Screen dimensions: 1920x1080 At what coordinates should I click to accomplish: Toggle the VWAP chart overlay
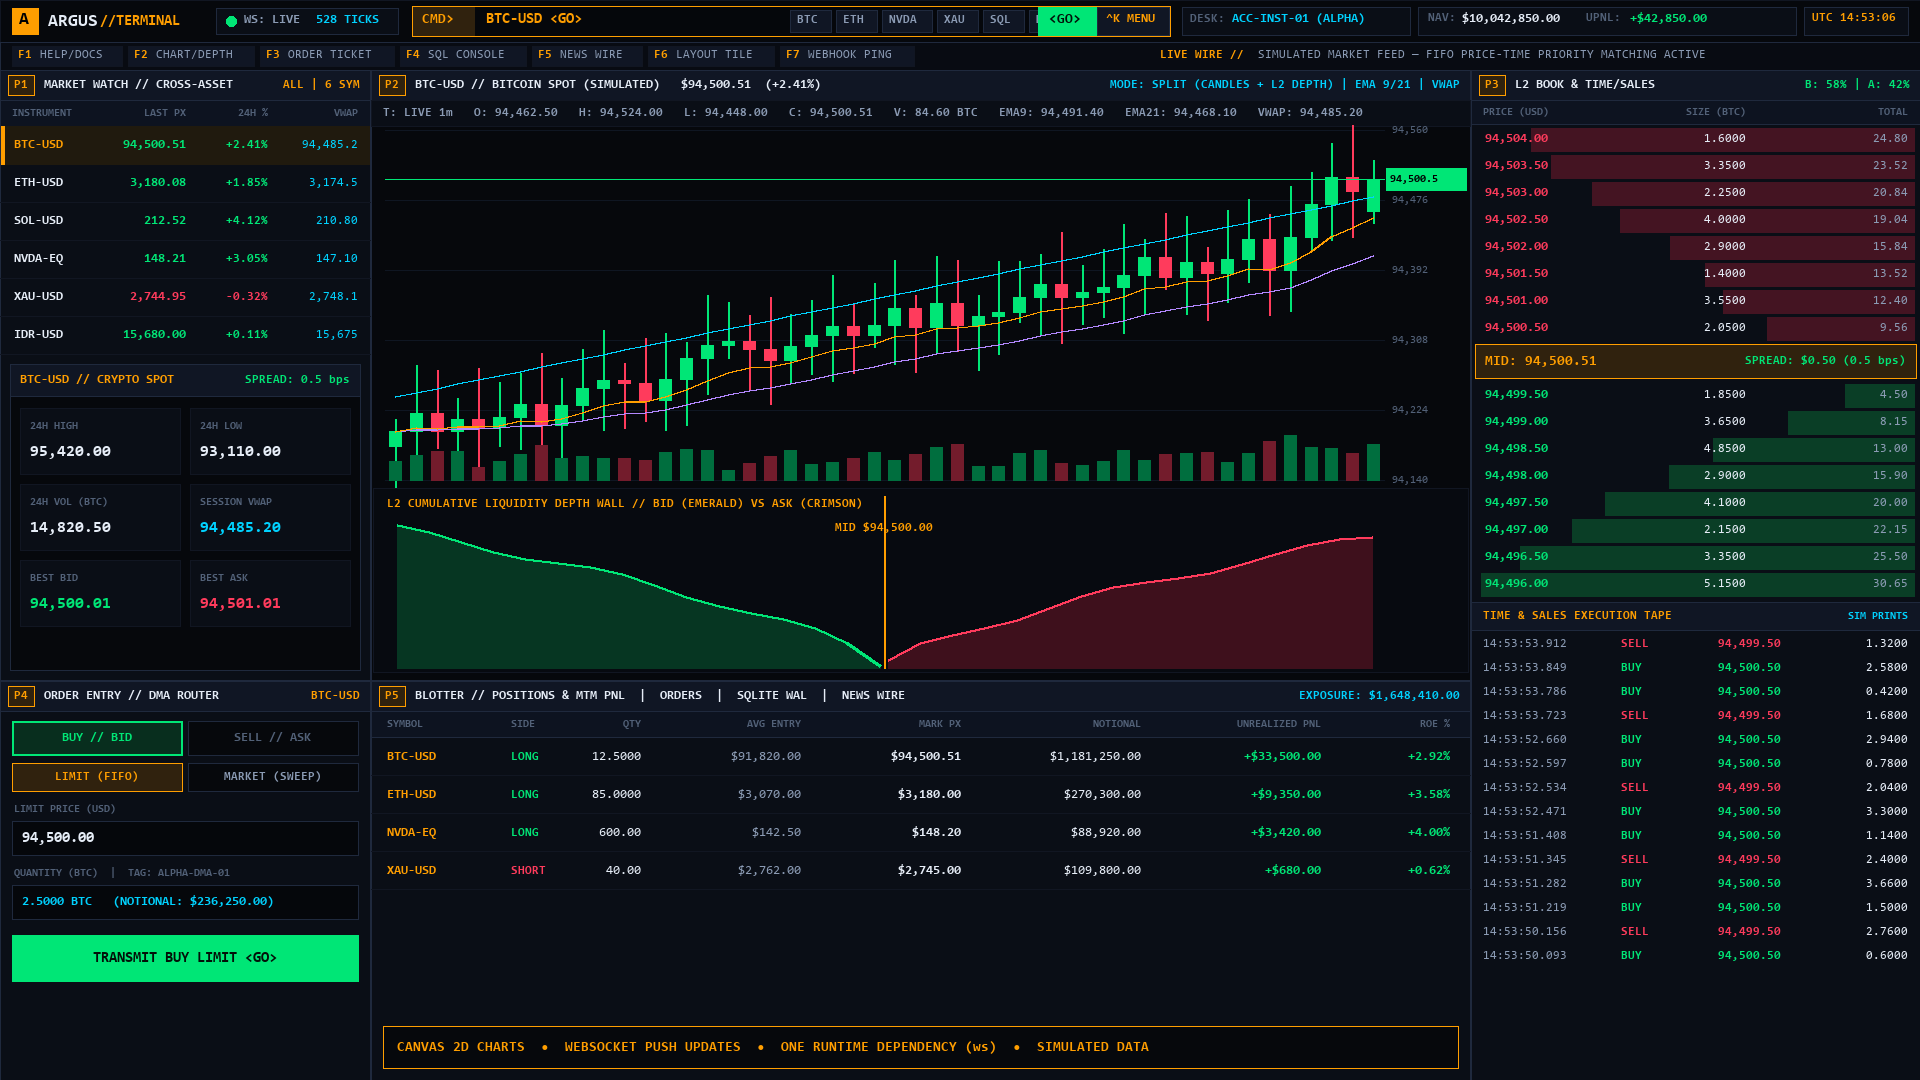(x=1445, y=85)
